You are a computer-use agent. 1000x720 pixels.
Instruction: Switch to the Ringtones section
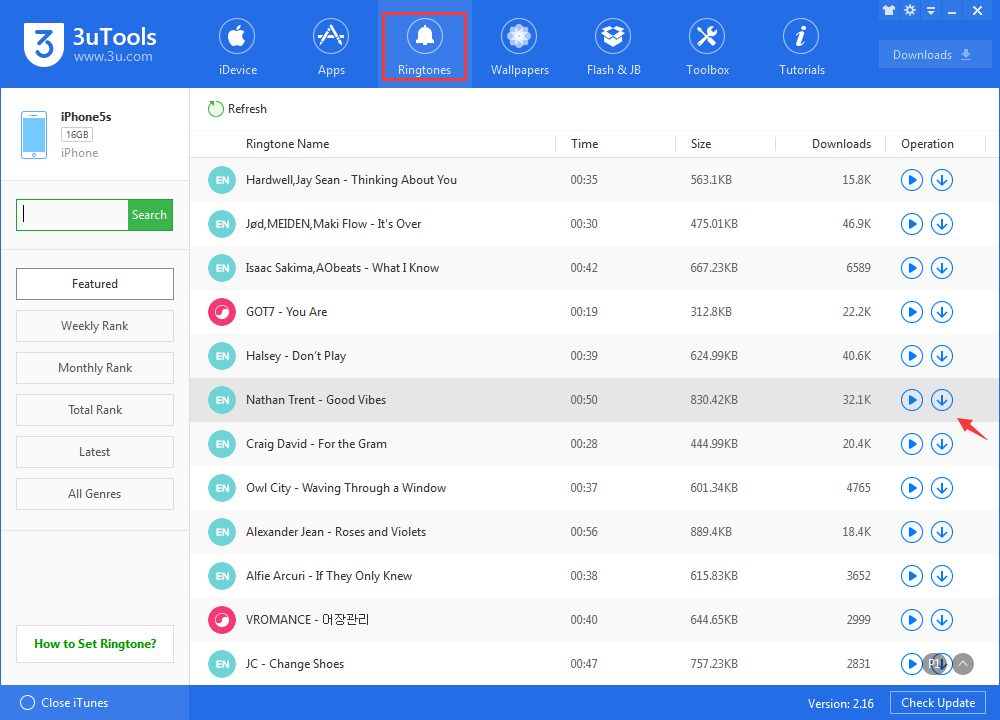(424, 47)
